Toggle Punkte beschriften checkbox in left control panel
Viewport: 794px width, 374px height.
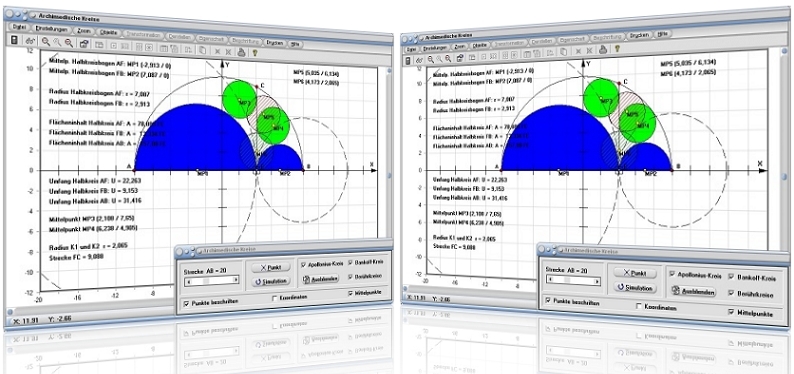coord(186,304)
